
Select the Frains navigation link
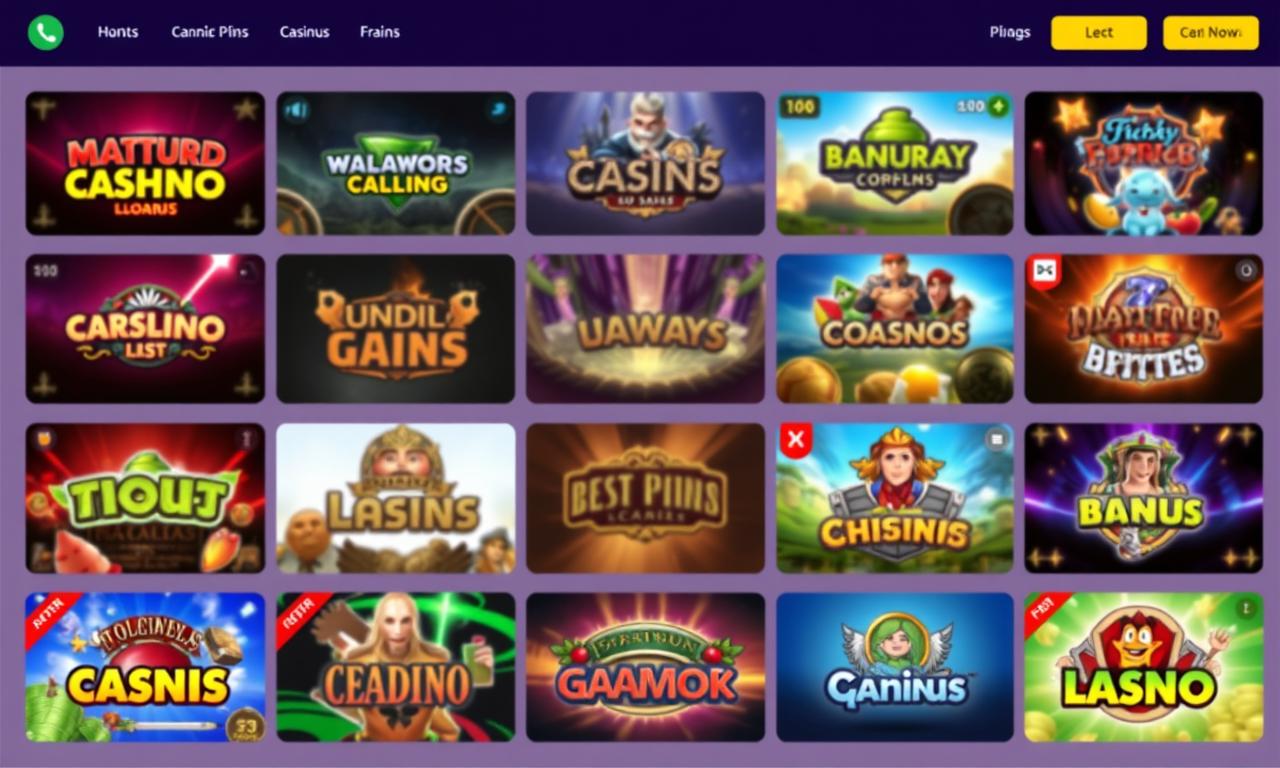(x=379, y=32)
